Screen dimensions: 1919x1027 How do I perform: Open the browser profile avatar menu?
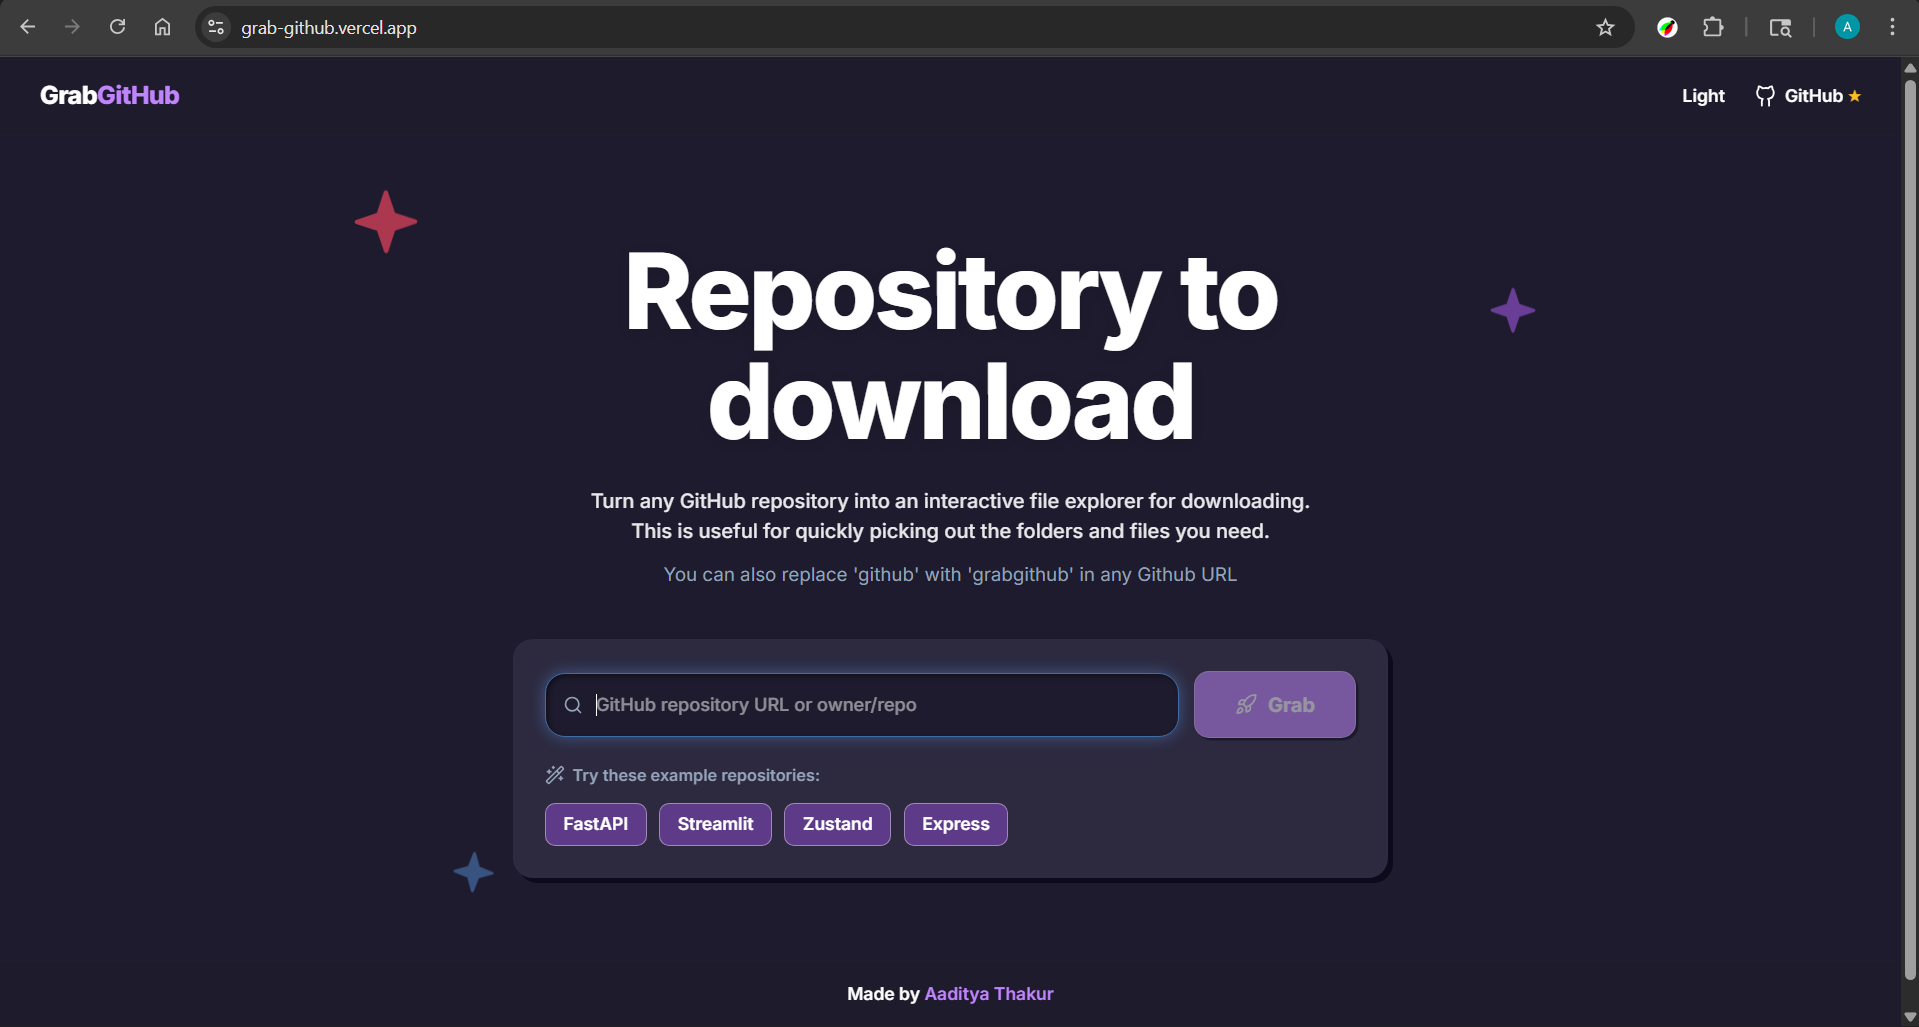pos(1847,27)
